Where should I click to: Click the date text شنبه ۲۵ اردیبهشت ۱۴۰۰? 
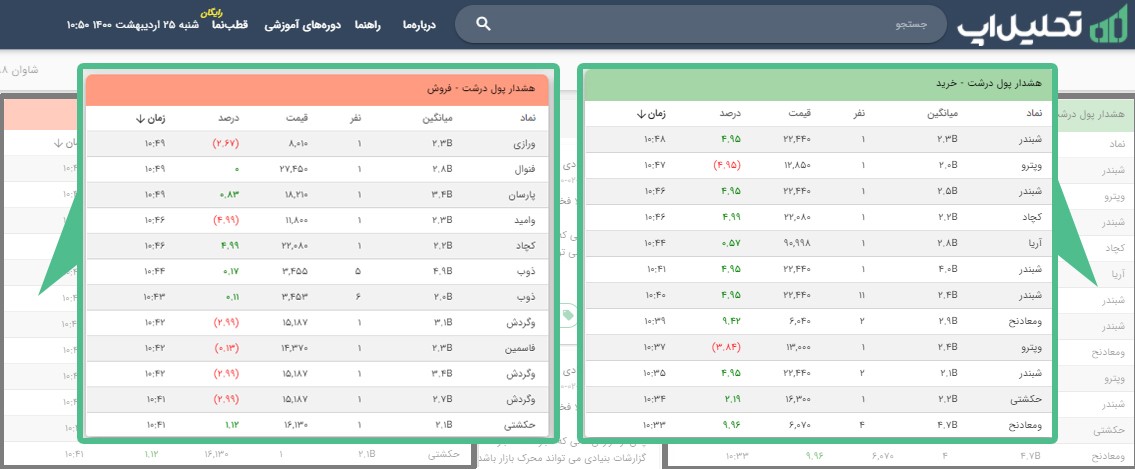132,25
